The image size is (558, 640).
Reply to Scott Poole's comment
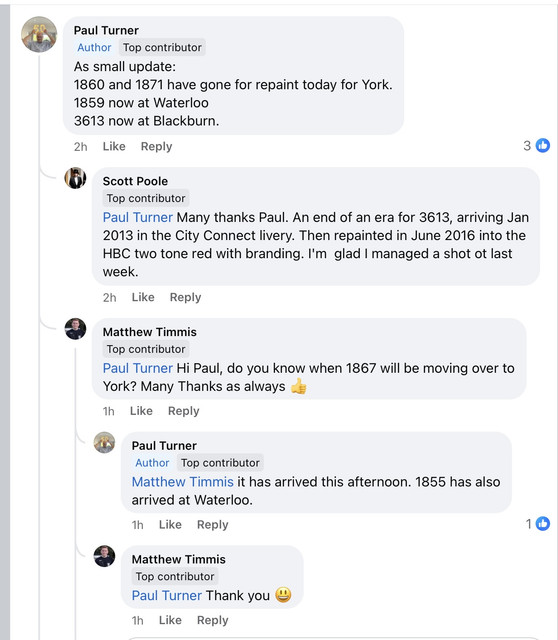pyautogui.click(x=185, y=297)
